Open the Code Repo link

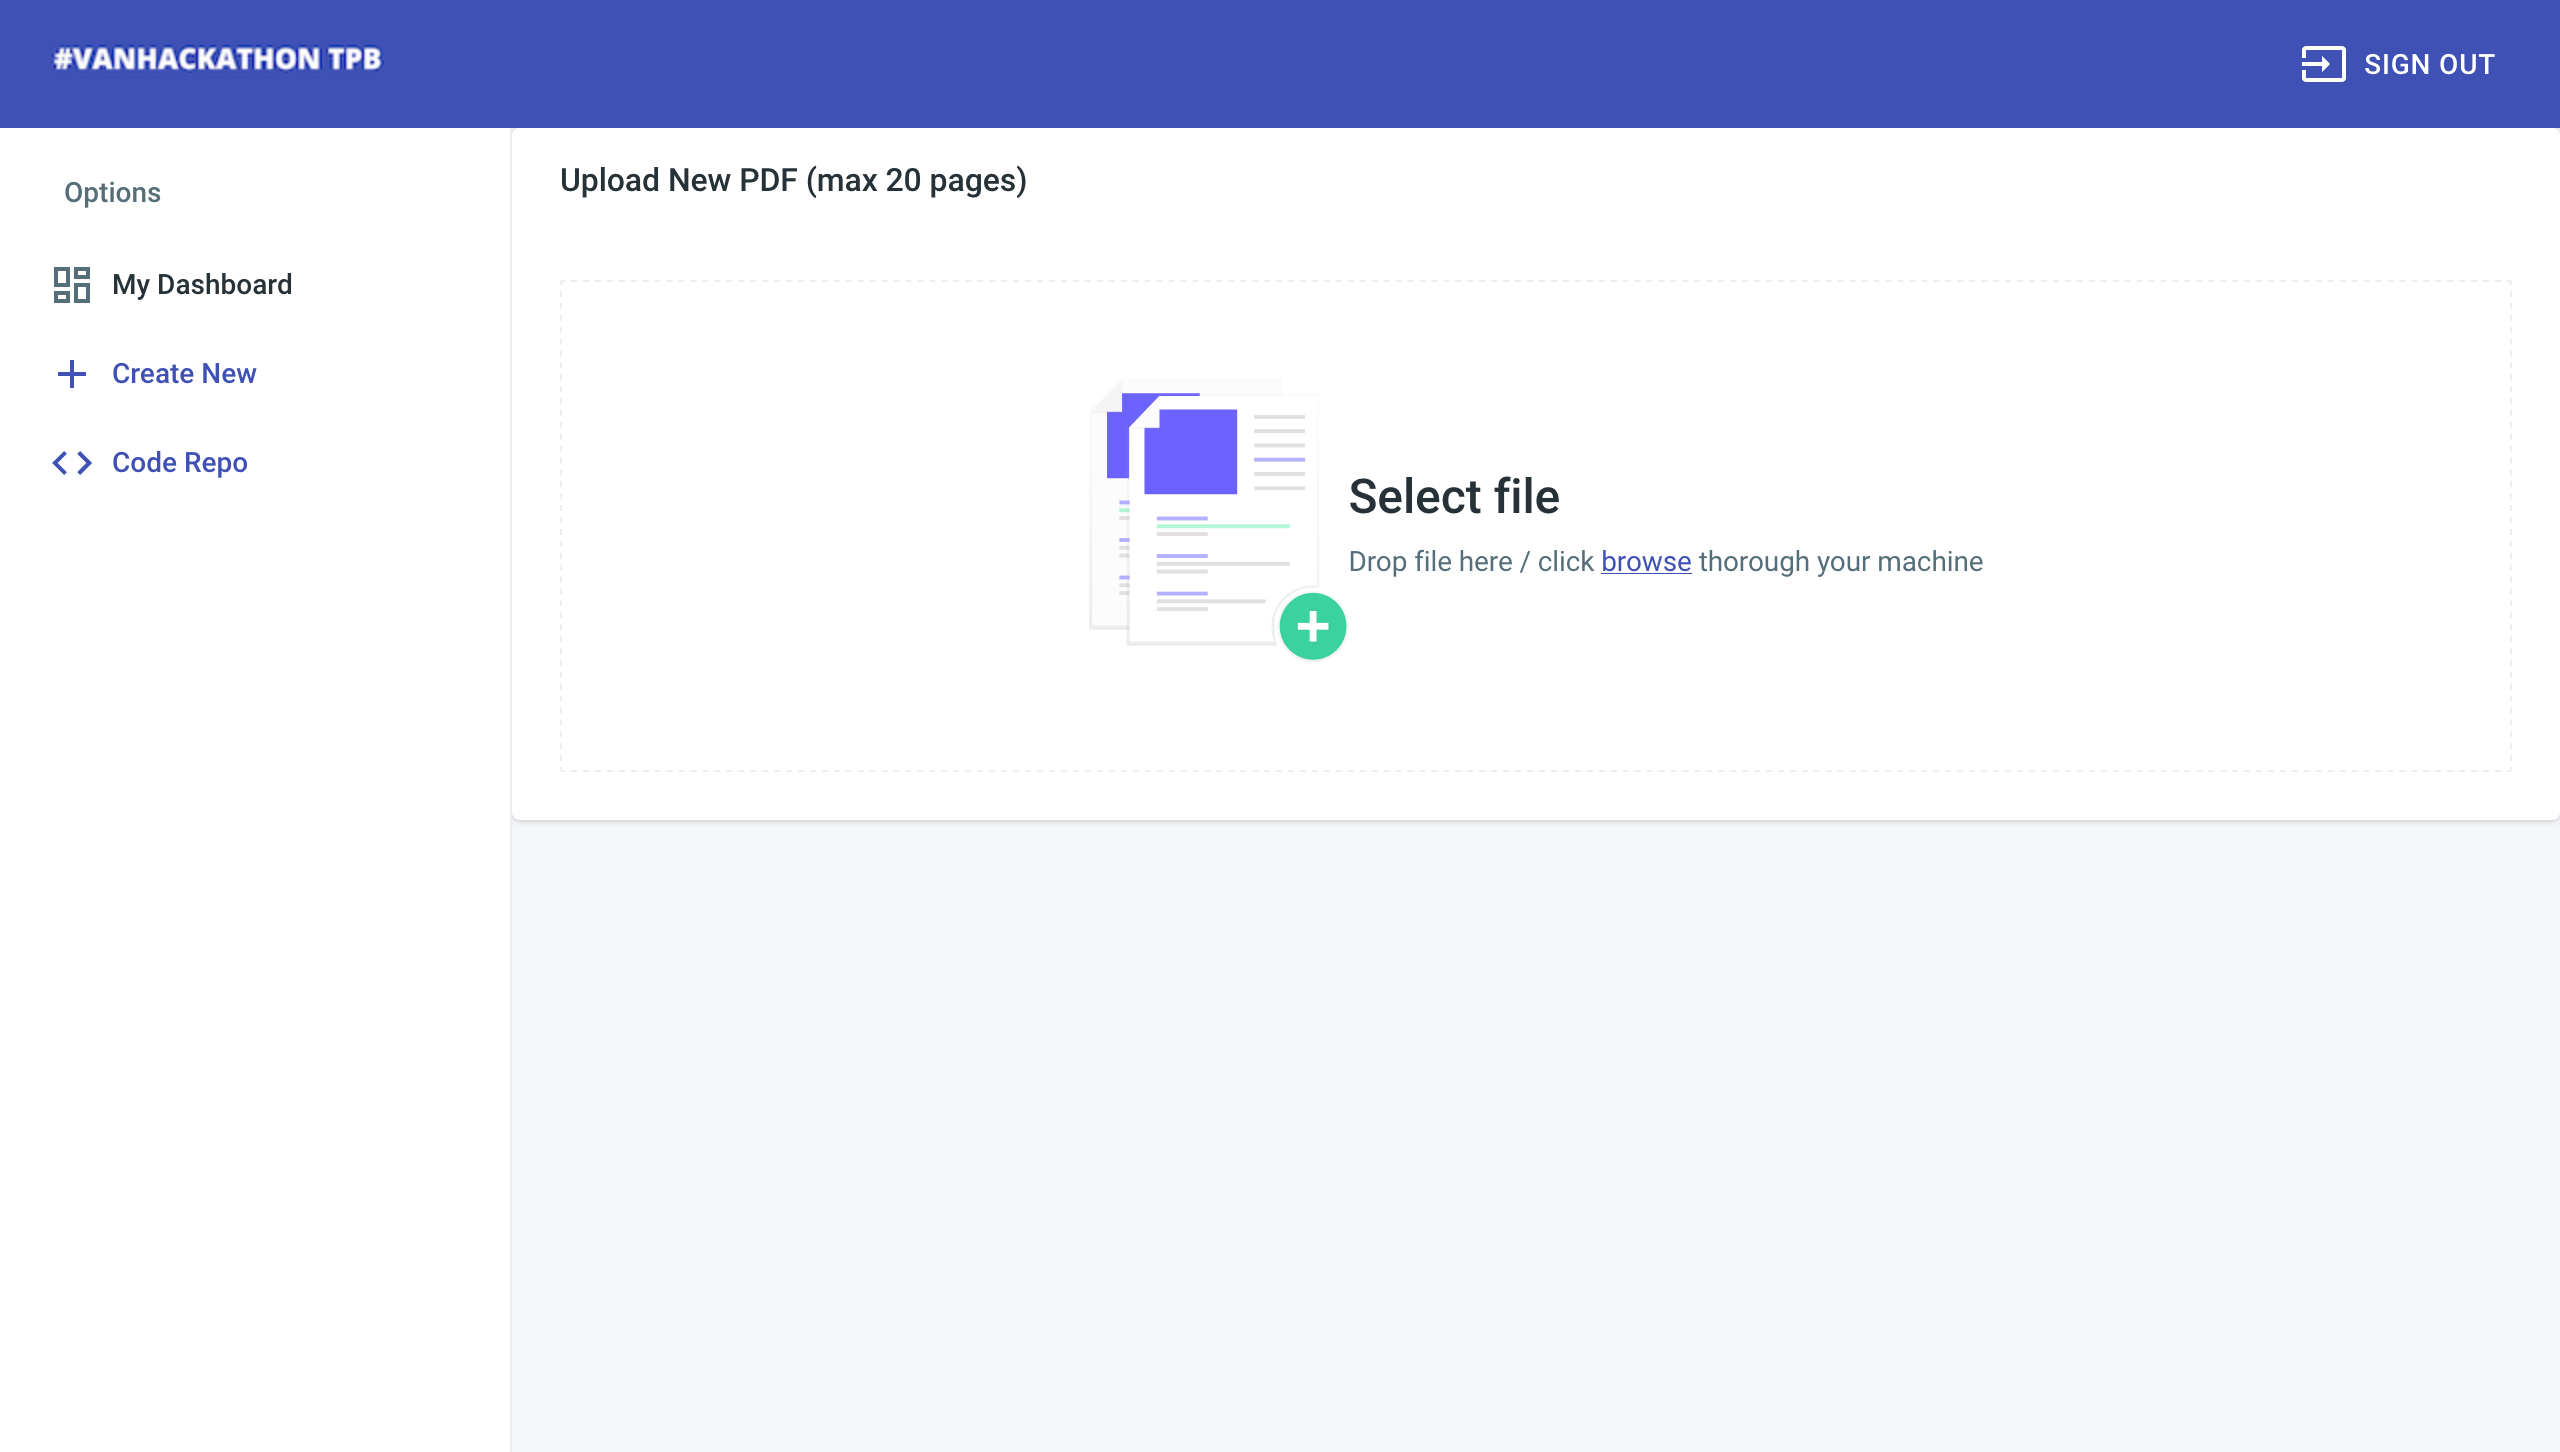180,463
